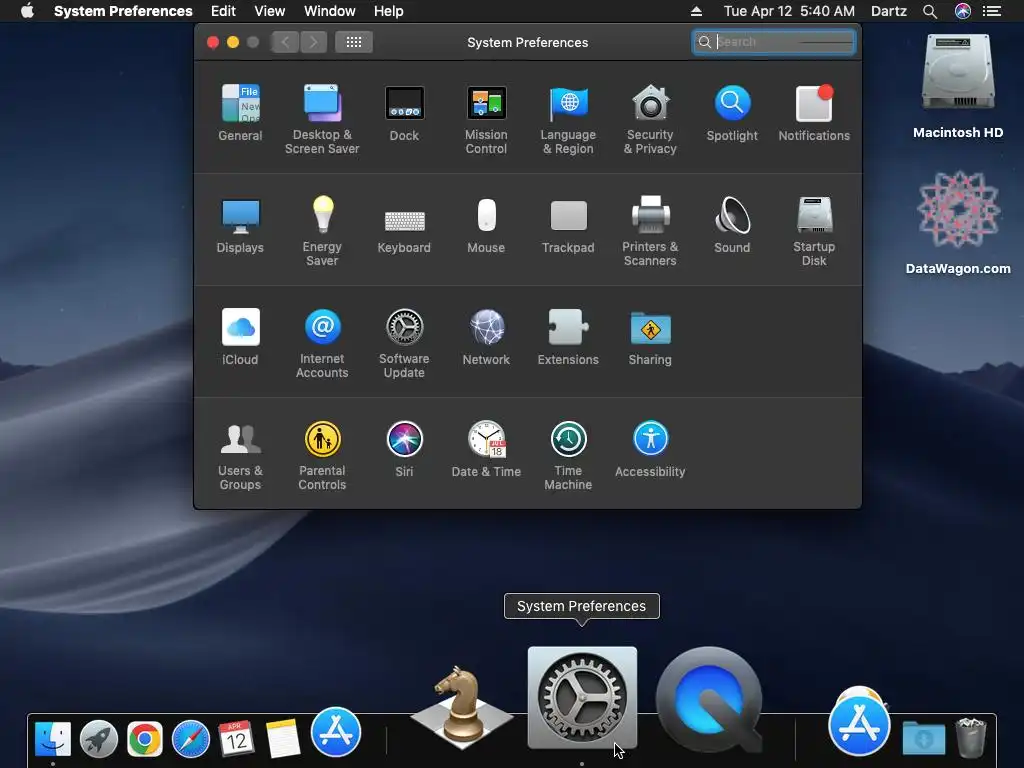Screen dimensions: 1024x768
Task: Activate Siri from the menu bar
Action: point(963,11)
